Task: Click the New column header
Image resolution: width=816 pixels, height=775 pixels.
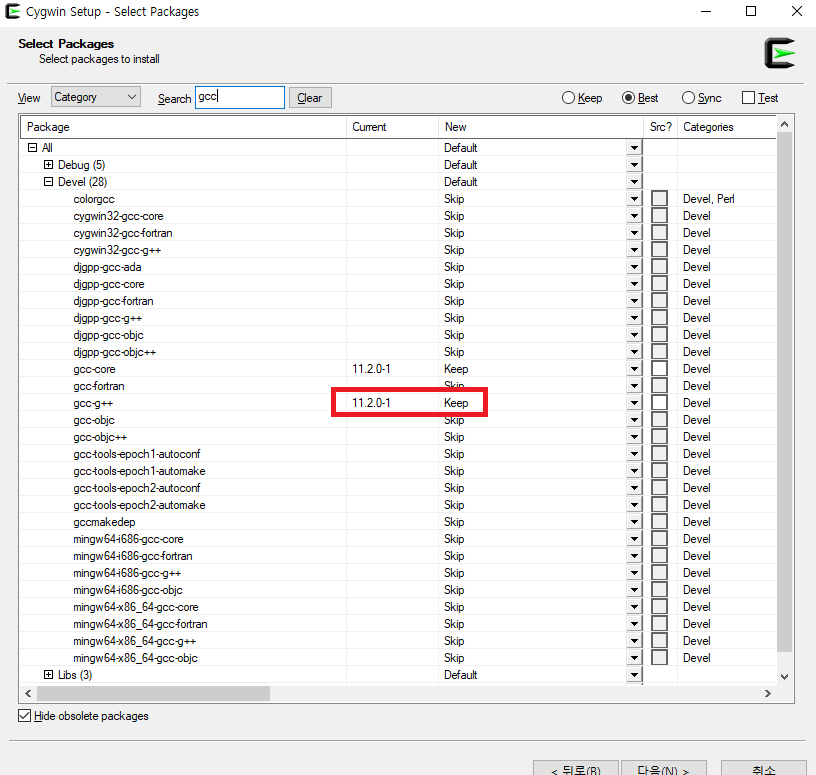Action: 541,127
